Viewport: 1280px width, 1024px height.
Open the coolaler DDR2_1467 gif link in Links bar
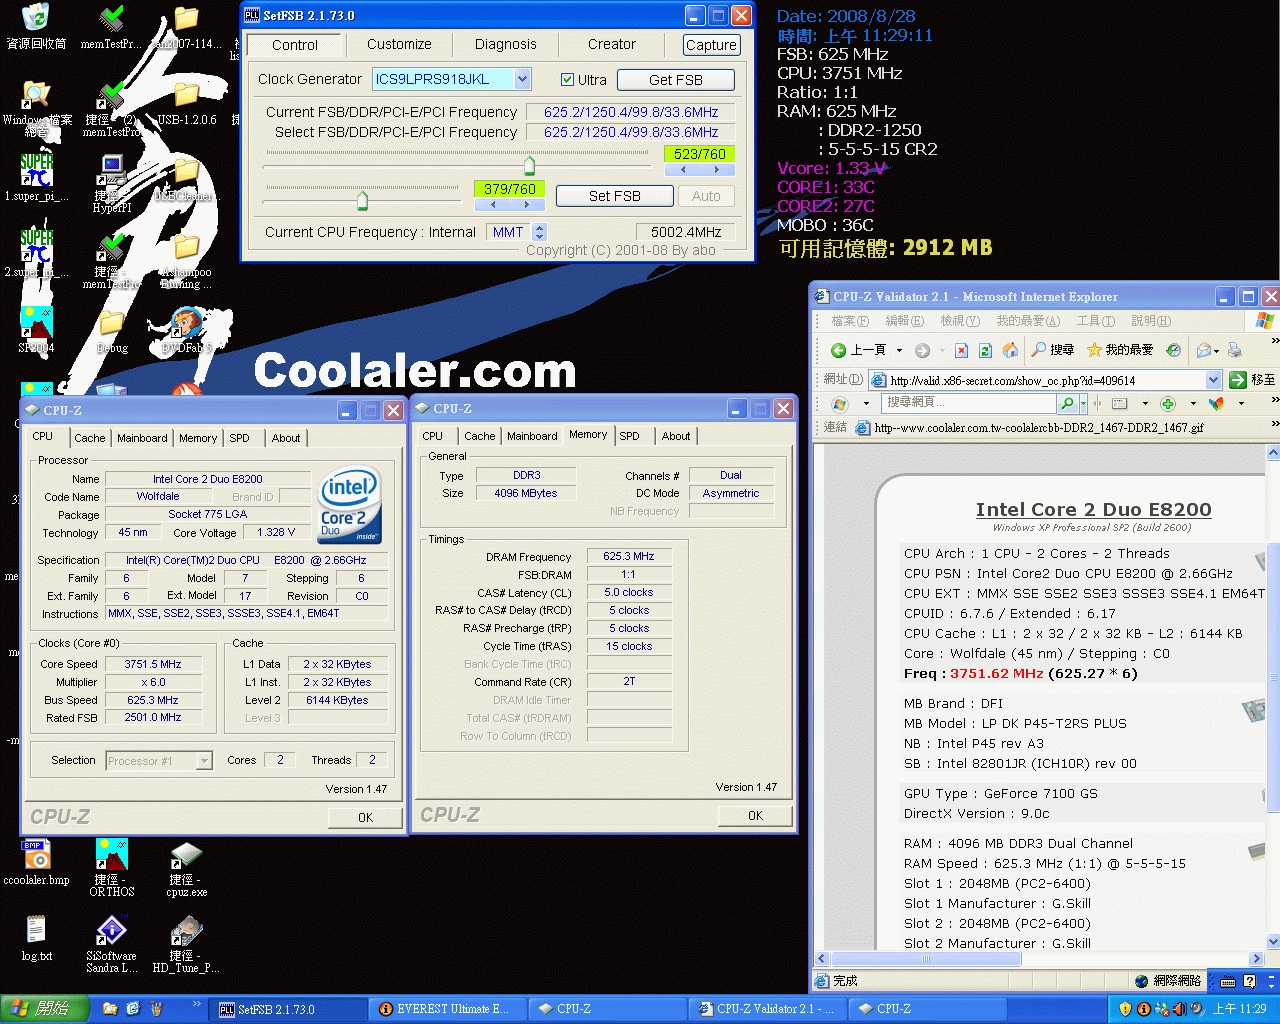(x=1029, y=428)
